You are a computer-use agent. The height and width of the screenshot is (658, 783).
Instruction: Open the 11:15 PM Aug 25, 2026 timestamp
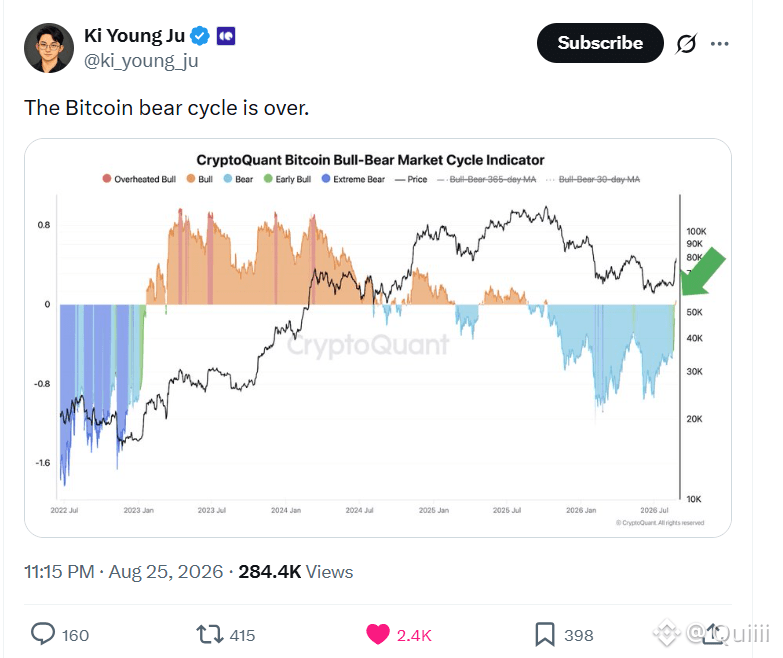(x=124, y=572)
